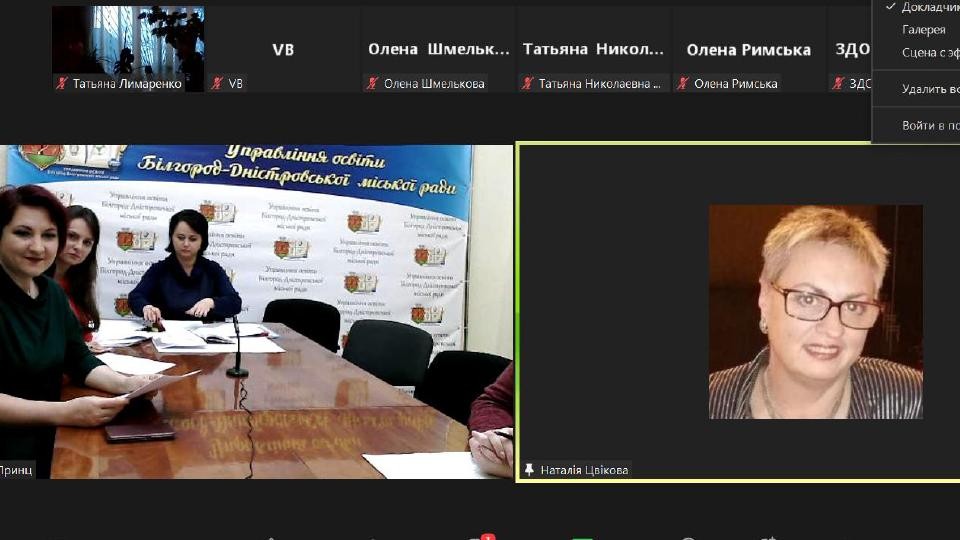Click the conference room video feed
The image size is (960, 540).
256,310
